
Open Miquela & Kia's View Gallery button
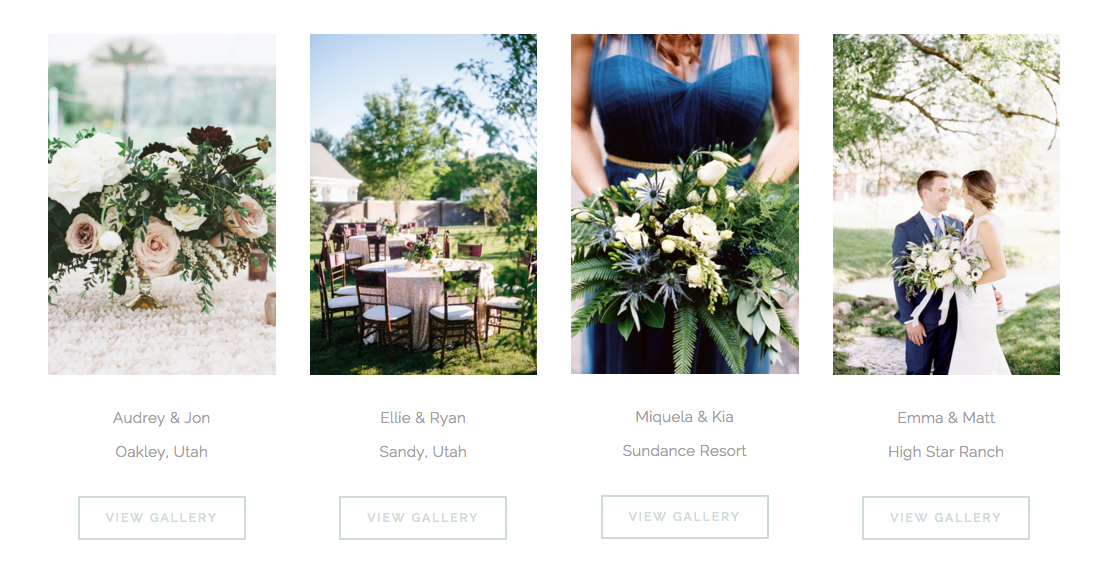tap(685, 517)
